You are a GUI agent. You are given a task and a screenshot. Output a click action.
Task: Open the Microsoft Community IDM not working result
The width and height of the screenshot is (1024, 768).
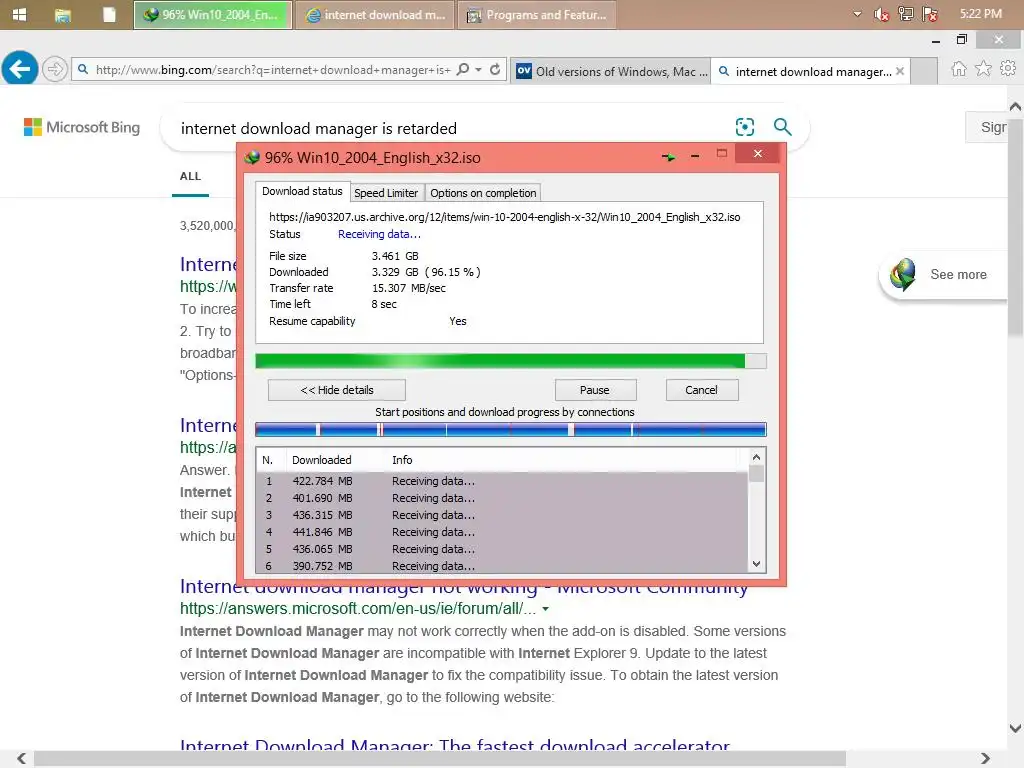(464, 586)
